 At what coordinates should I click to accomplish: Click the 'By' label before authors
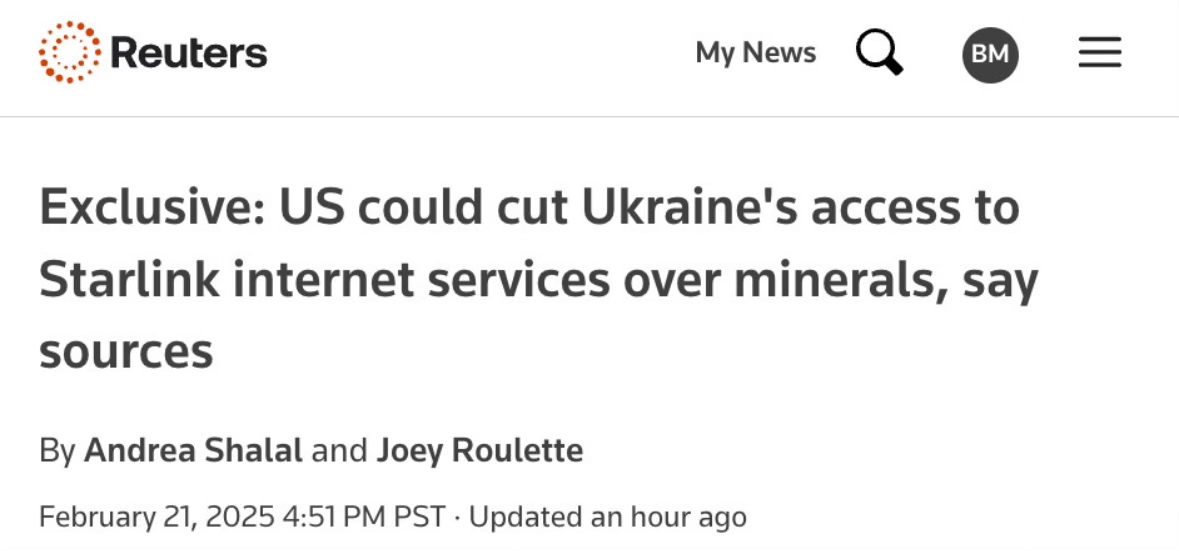[x=57, y=450]
